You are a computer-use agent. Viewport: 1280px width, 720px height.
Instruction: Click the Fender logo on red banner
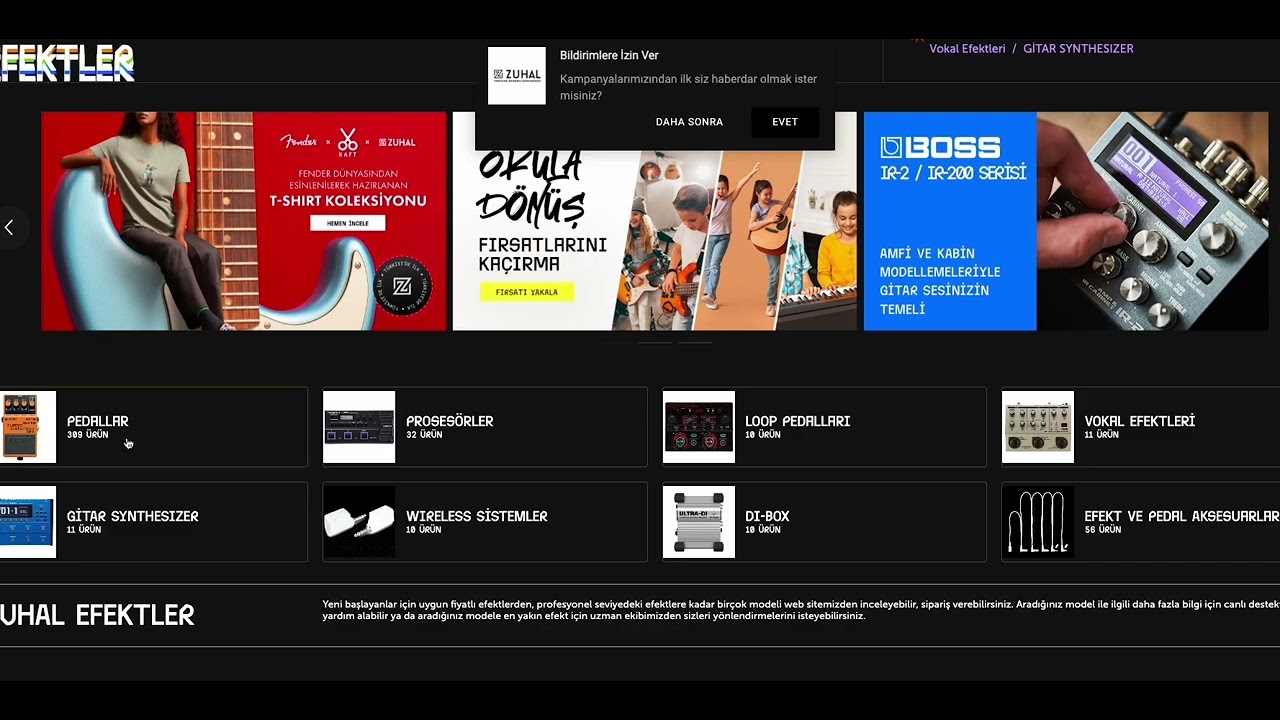(299, 141)
